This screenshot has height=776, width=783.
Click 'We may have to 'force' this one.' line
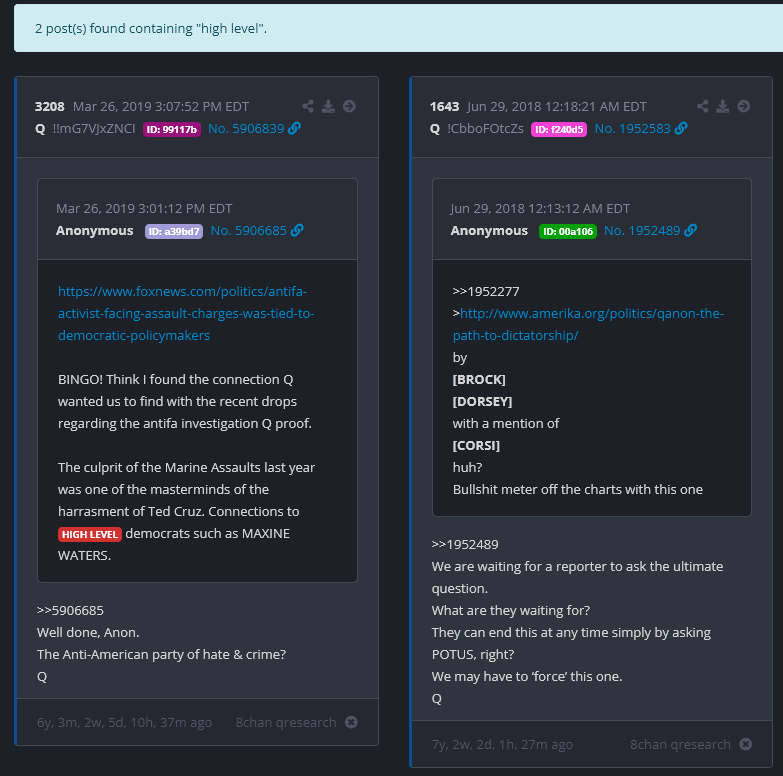click(527, 676)
